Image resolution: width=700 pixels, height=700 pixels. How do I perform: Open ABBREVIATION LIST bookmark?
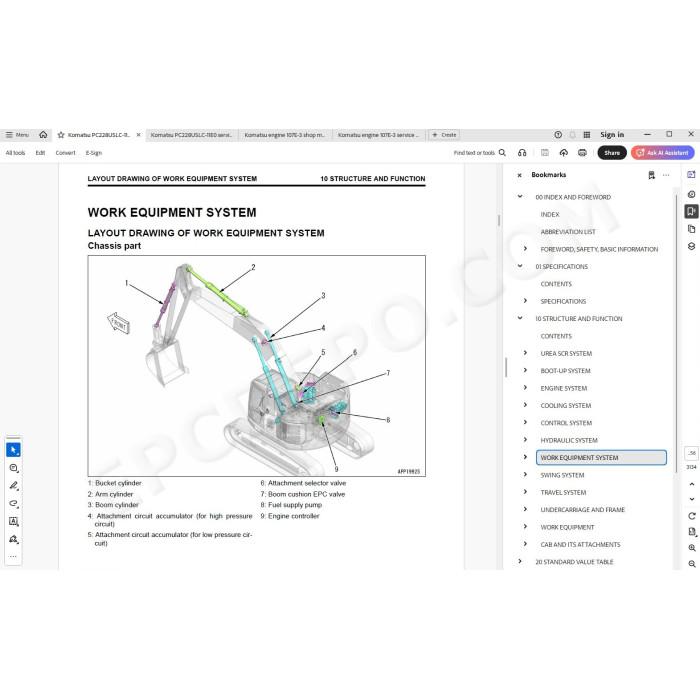(x=568, y=232)
